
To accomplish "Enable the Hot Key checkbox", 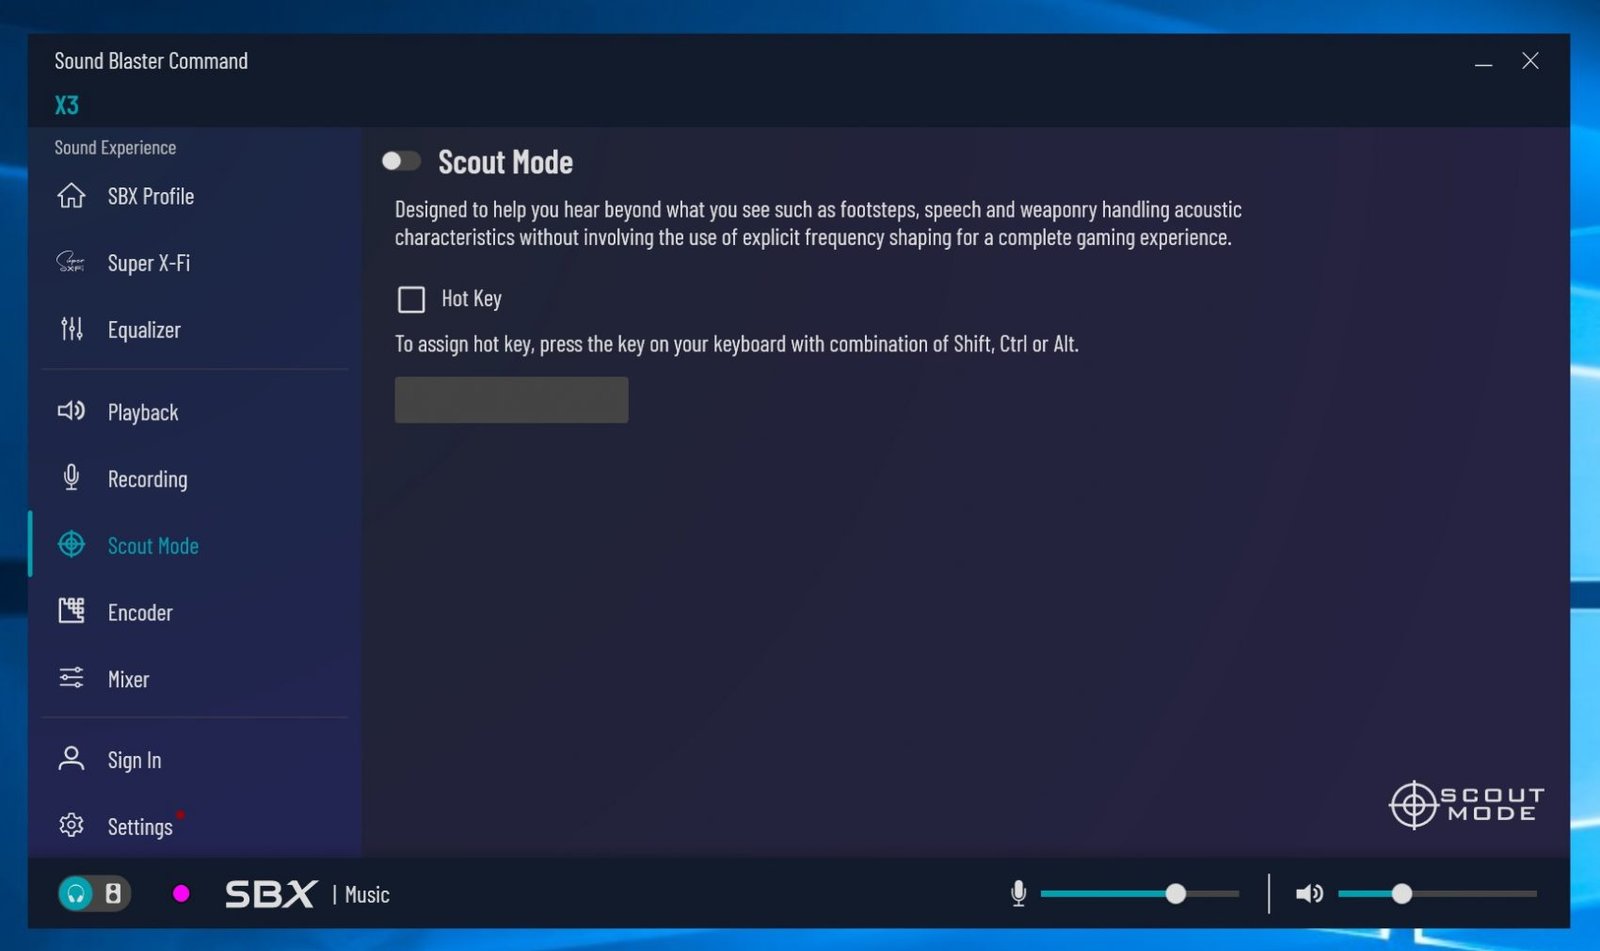I will 411,299.
